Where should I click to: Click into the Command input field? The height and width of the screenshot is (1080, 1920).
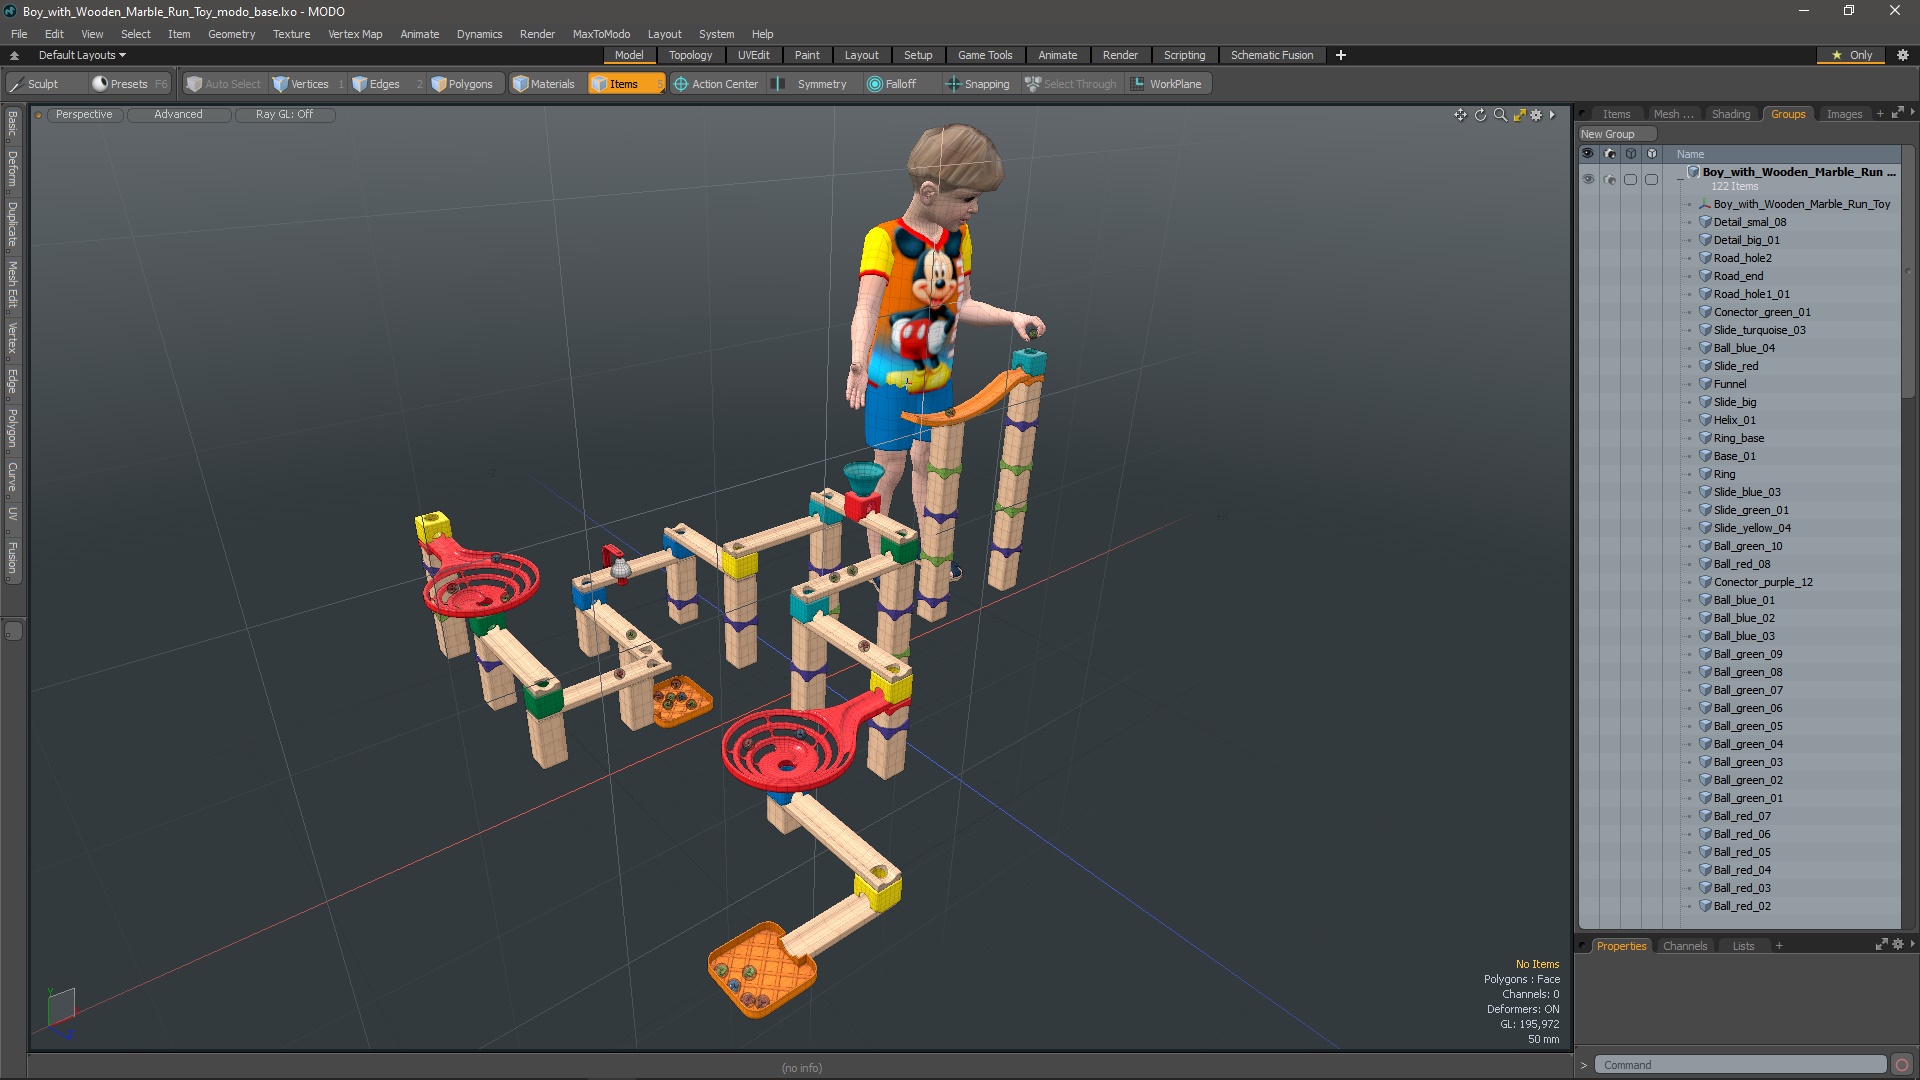(1740, 1065)
